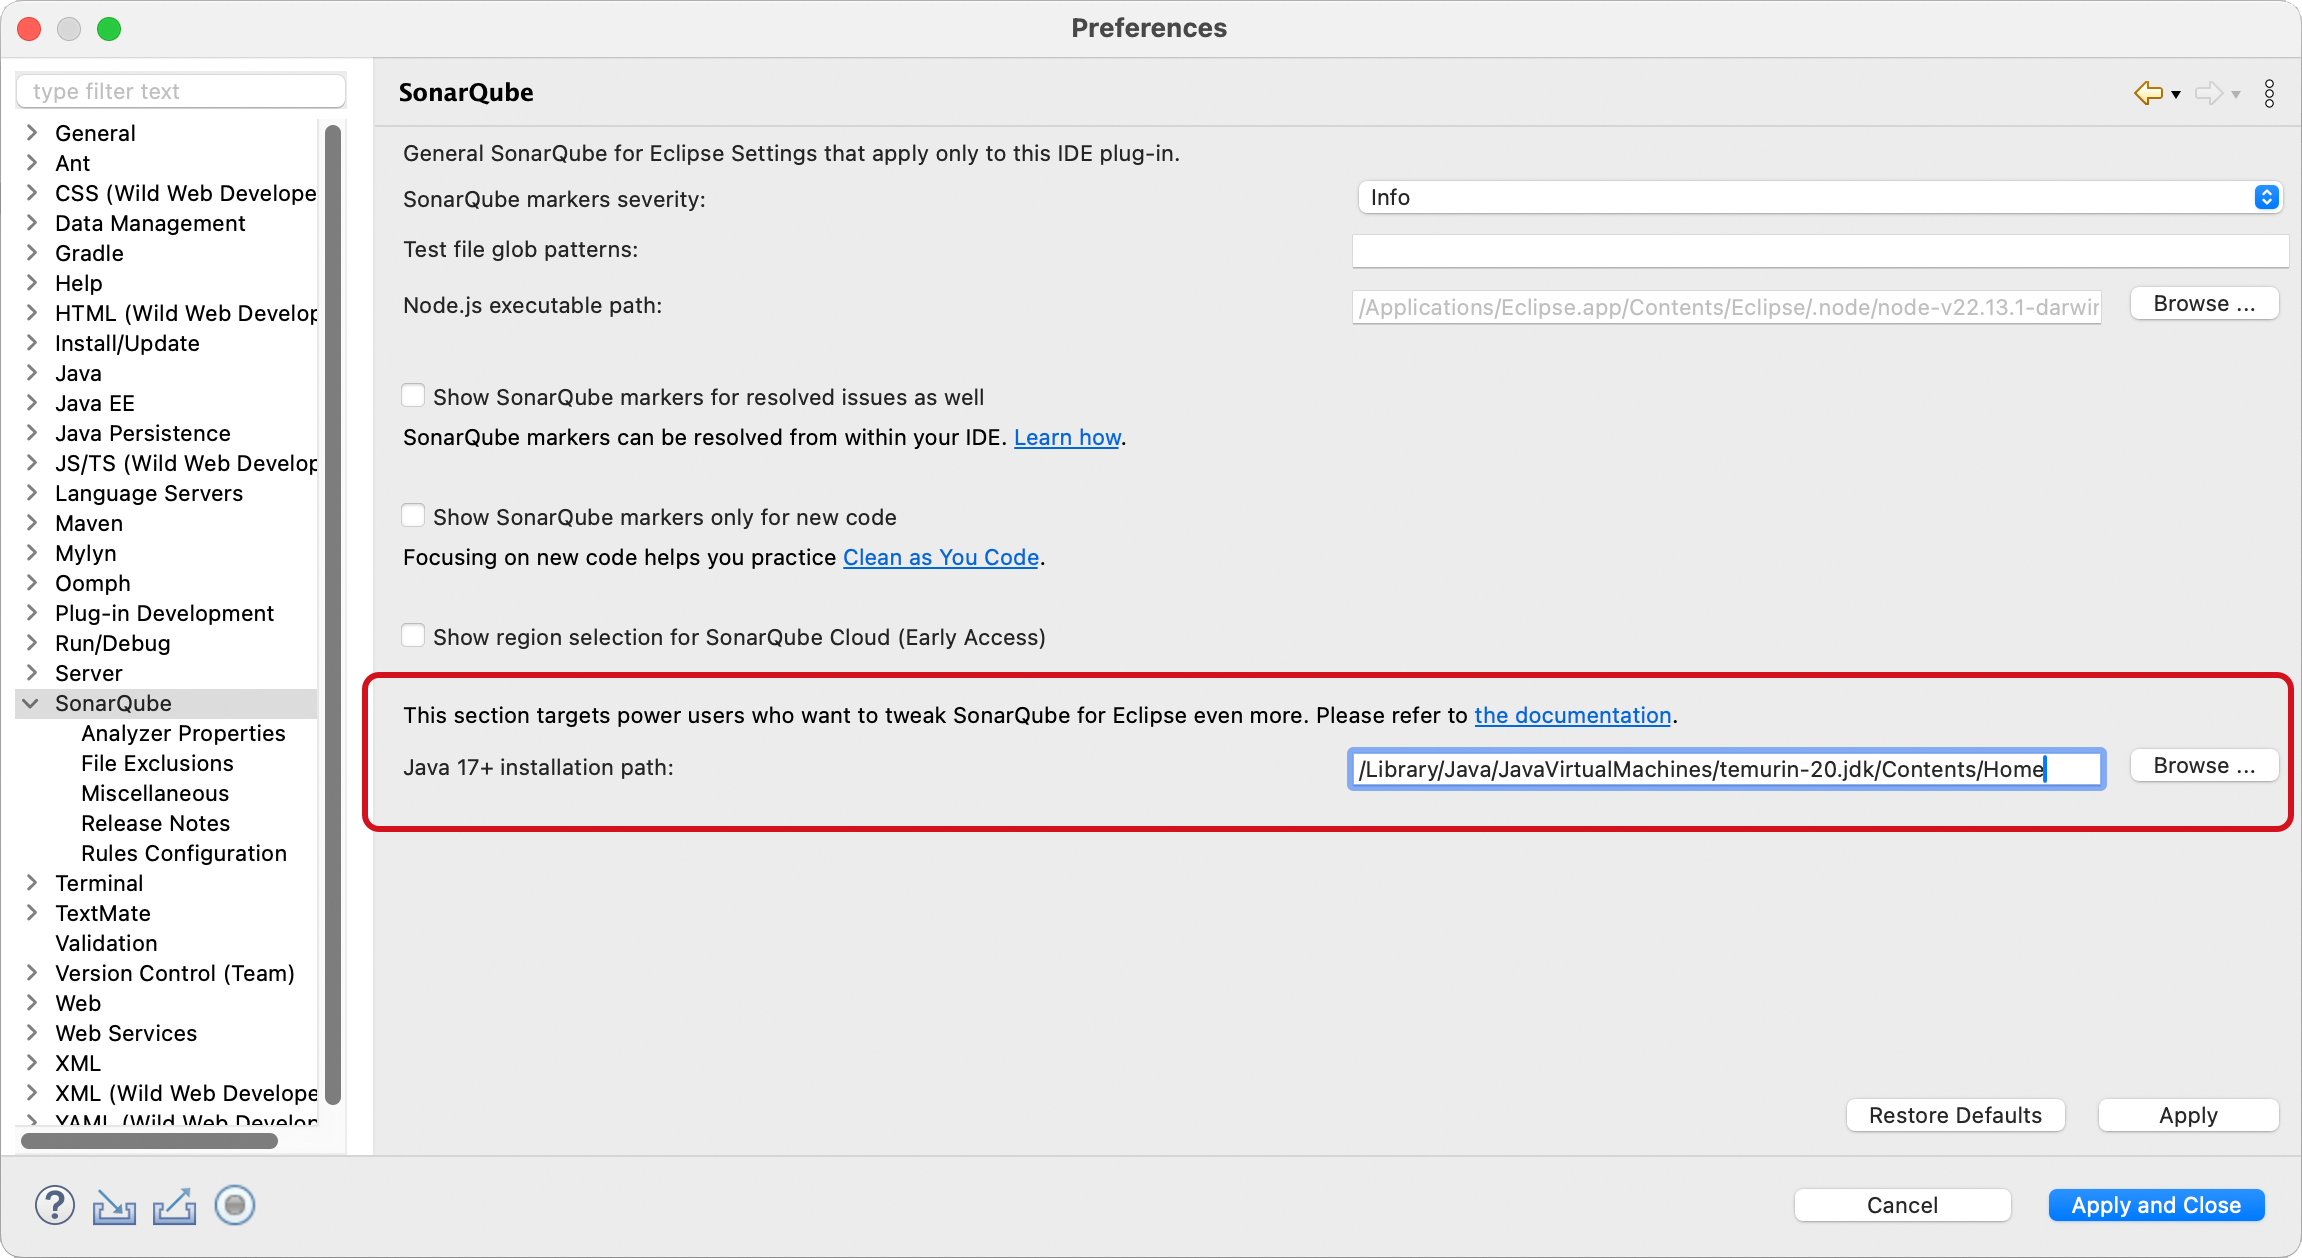The height and width of the screenshot is (1258, 2302).
Task: Click Apply and Close
Action: pyautogui.click(x=2156, y=1205)
